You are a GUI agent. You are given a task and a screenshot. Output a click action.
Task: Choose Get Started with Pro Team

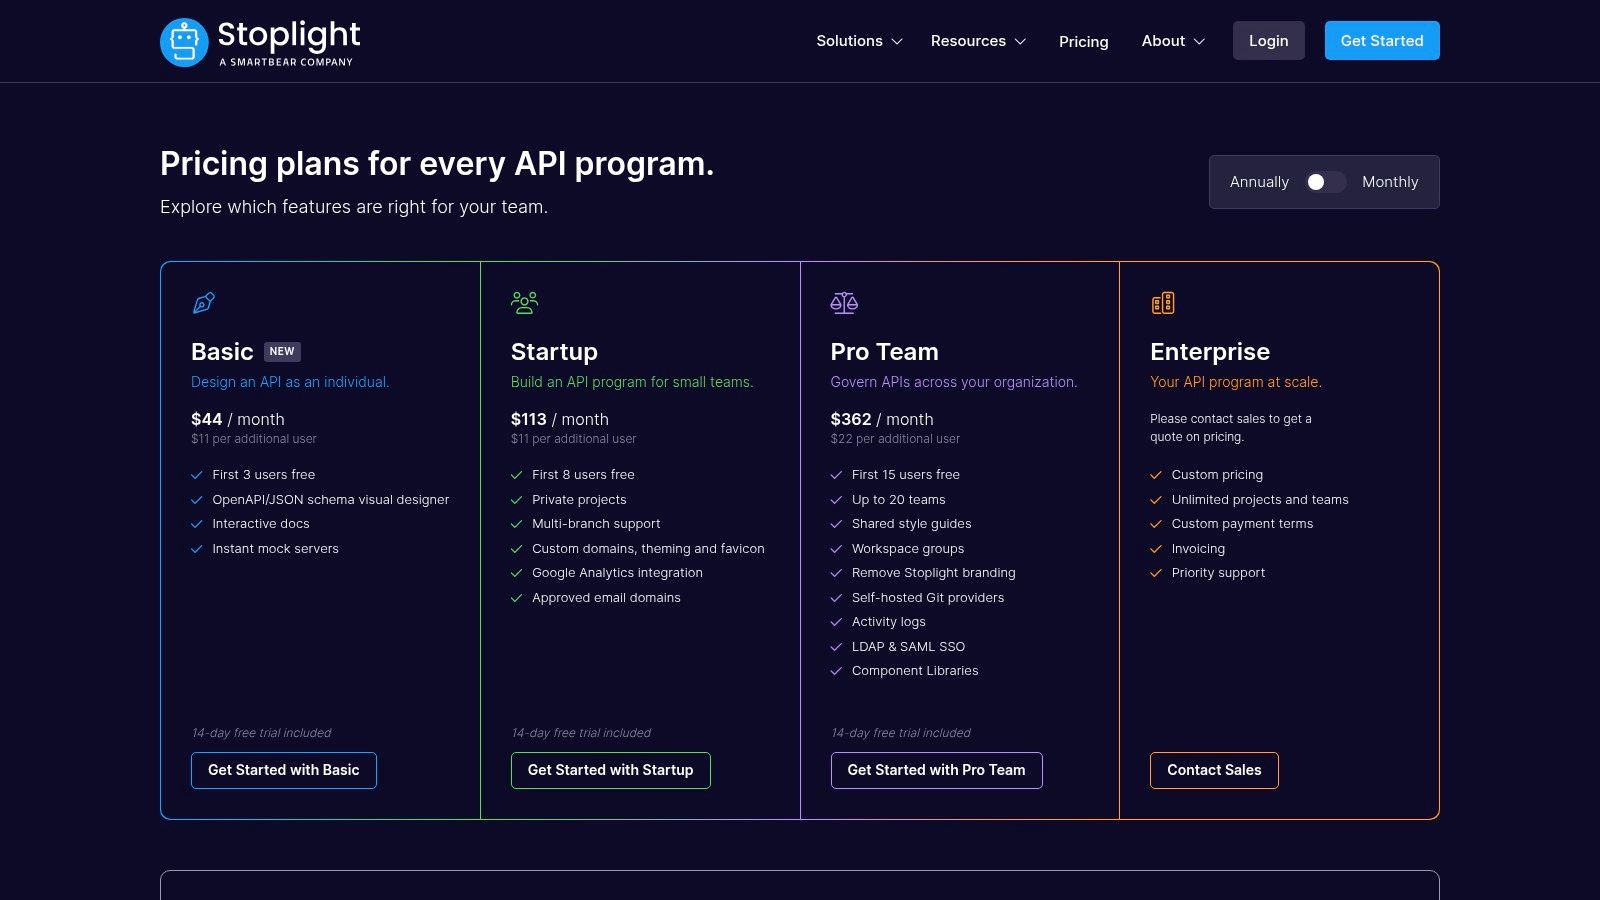pyautogui.click(x=936, y=770)
